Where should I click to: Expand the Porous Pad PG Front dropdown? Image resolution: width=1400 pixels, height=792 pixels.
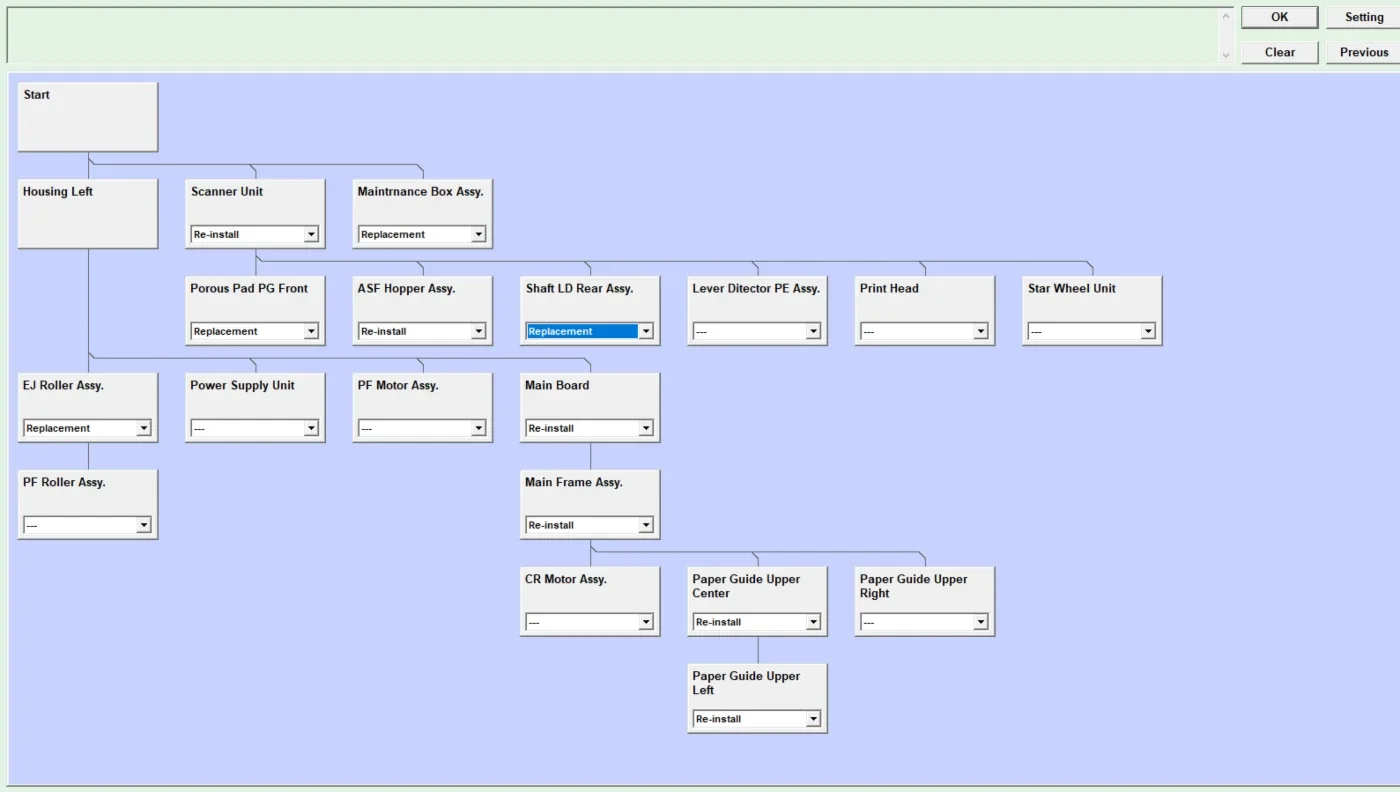click(254, 331)
